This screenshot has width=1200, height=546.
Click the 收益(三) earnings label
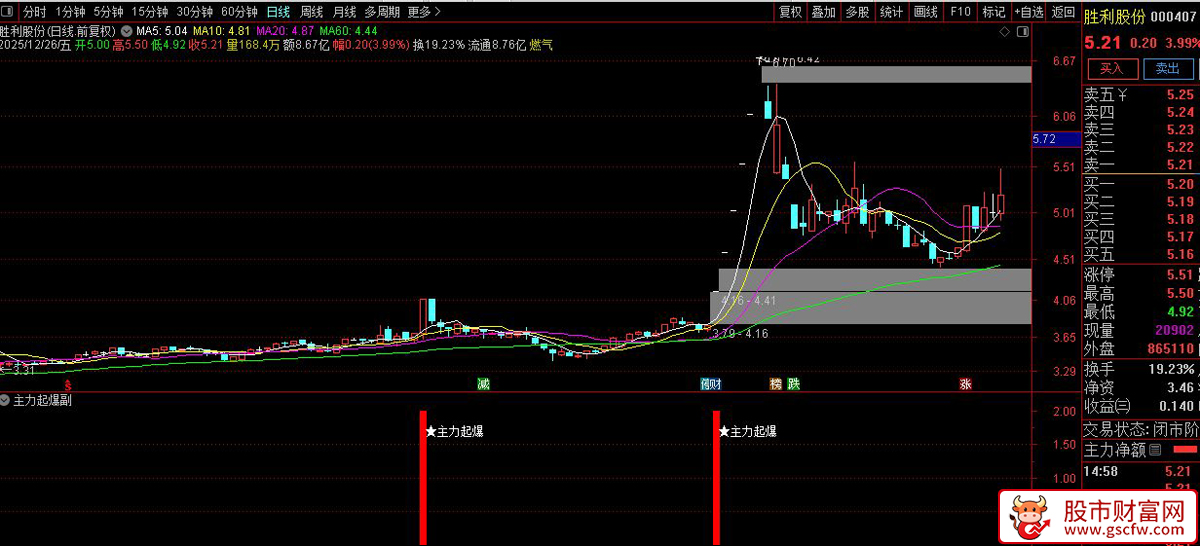click(1107, 406)
